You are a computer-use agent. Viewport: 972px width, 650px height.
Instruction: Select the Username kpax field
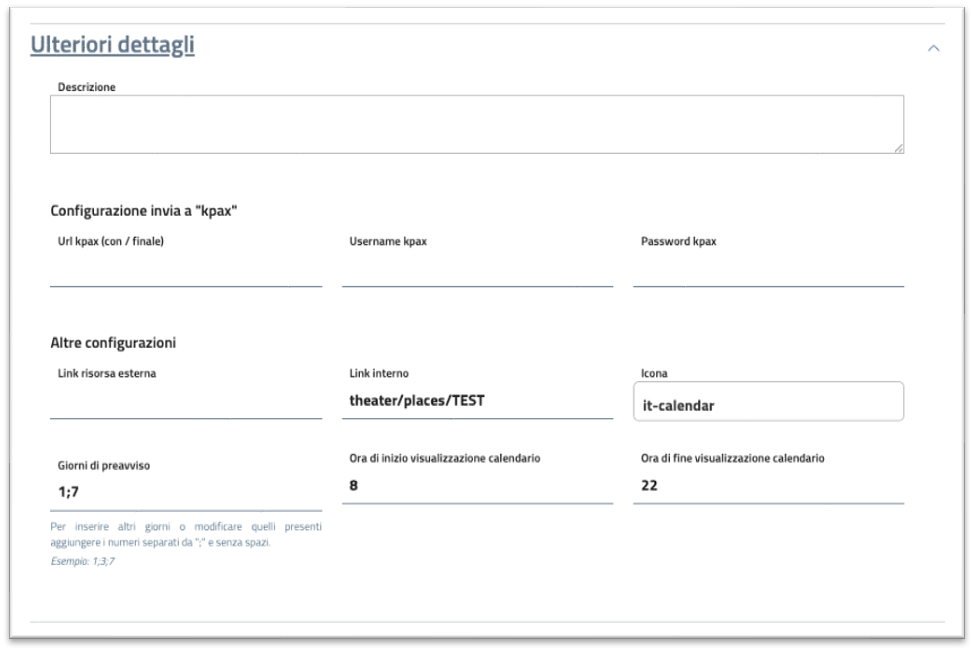point(477,272)
